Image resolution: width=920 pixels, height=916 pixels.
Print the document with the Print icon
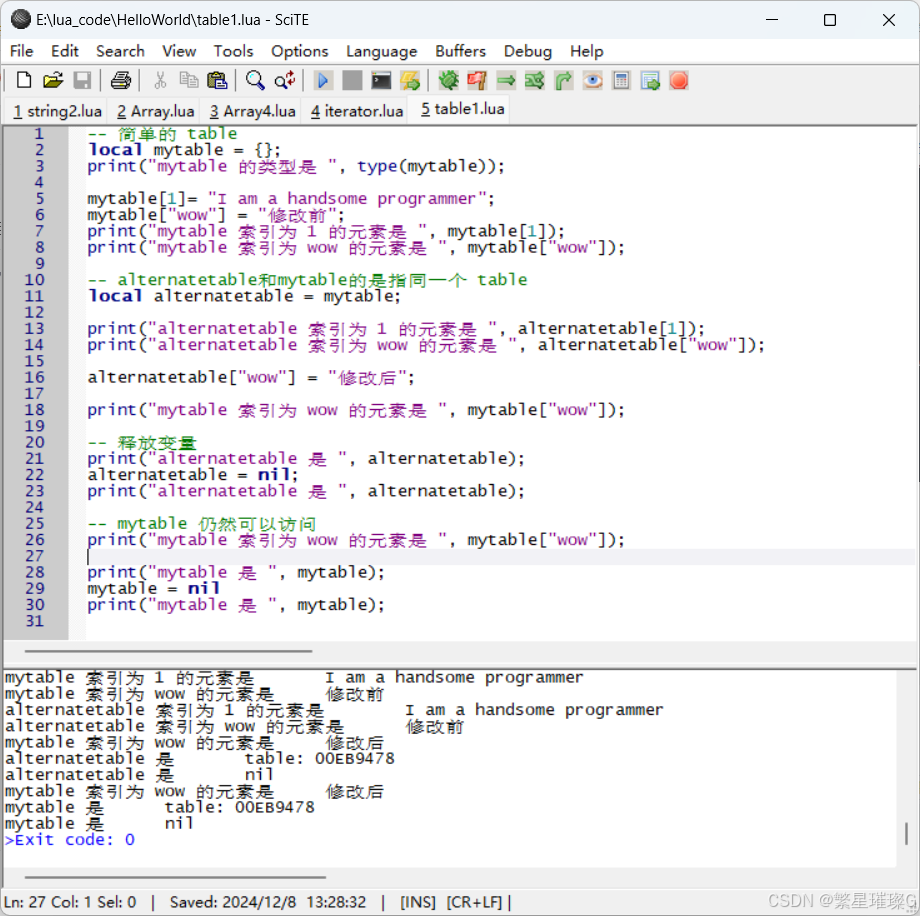coord(118,80)
